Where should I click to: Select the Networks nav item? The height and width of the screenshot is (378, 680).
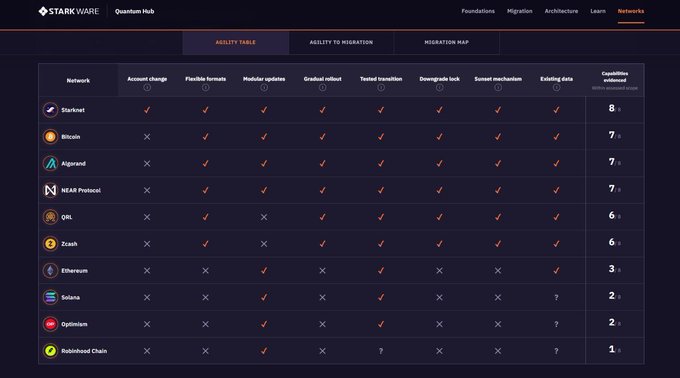(631, 11)
